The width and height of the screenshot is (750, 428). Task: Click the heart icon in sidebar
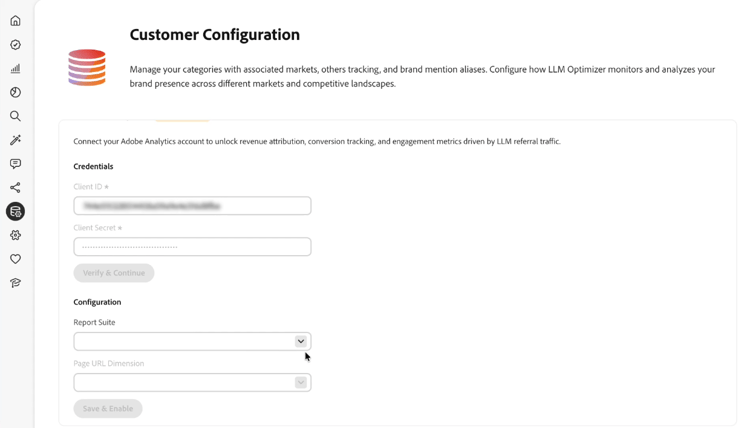pos(15,259)
